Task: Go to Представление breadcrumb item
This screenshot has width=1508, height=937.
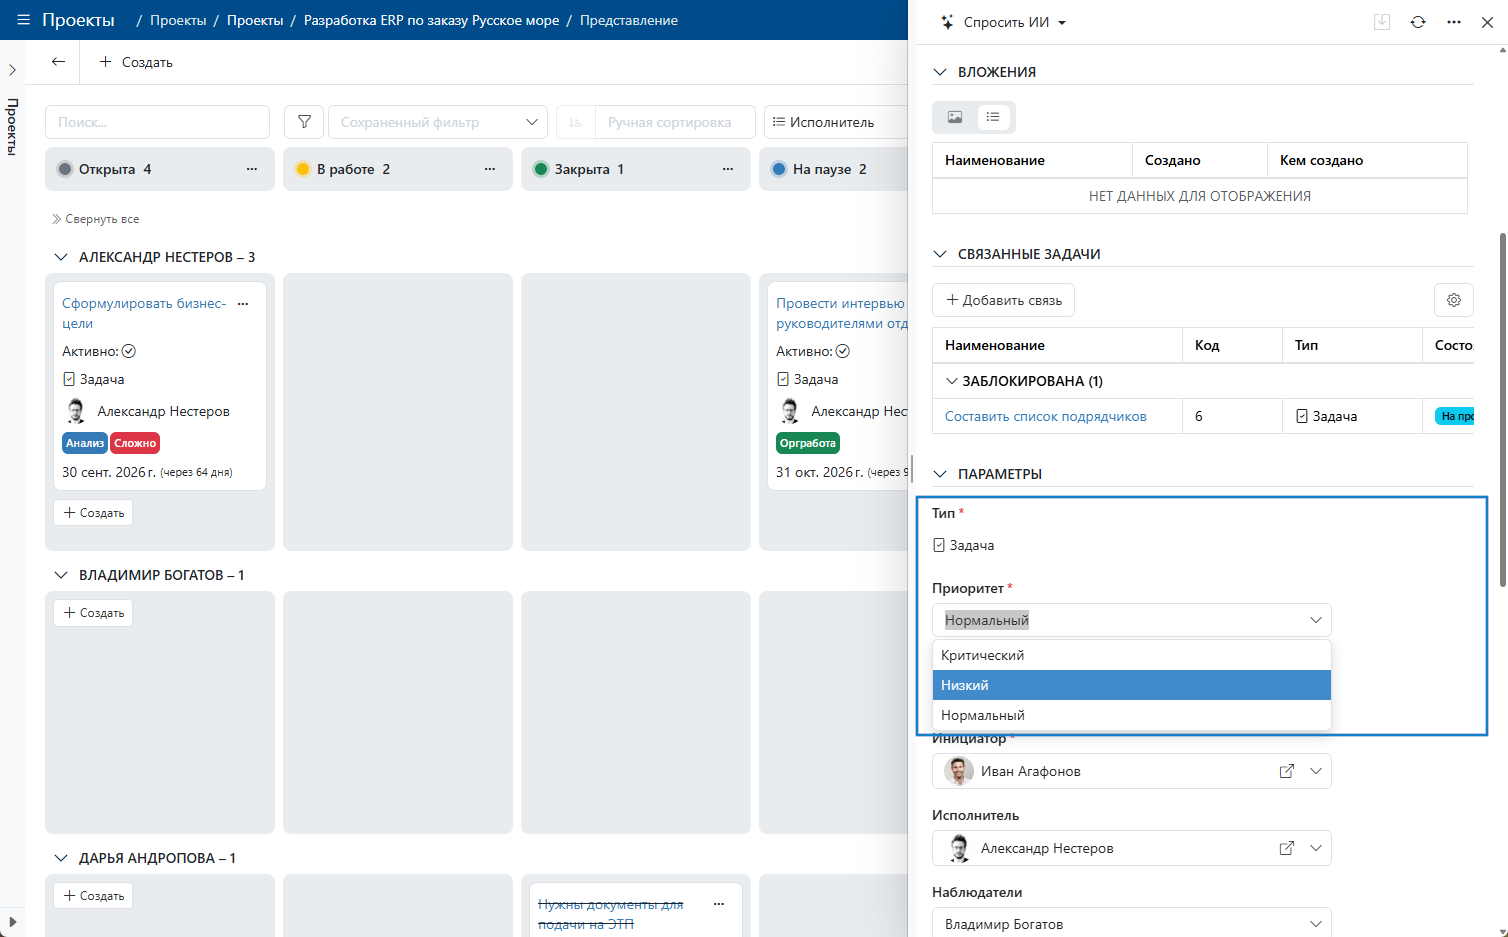Action: click(629, 20)
